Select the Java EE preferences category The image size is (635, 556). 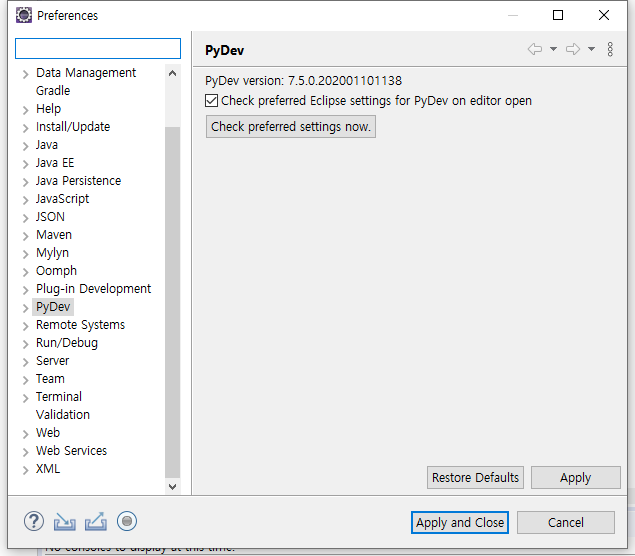coord(55,163)
